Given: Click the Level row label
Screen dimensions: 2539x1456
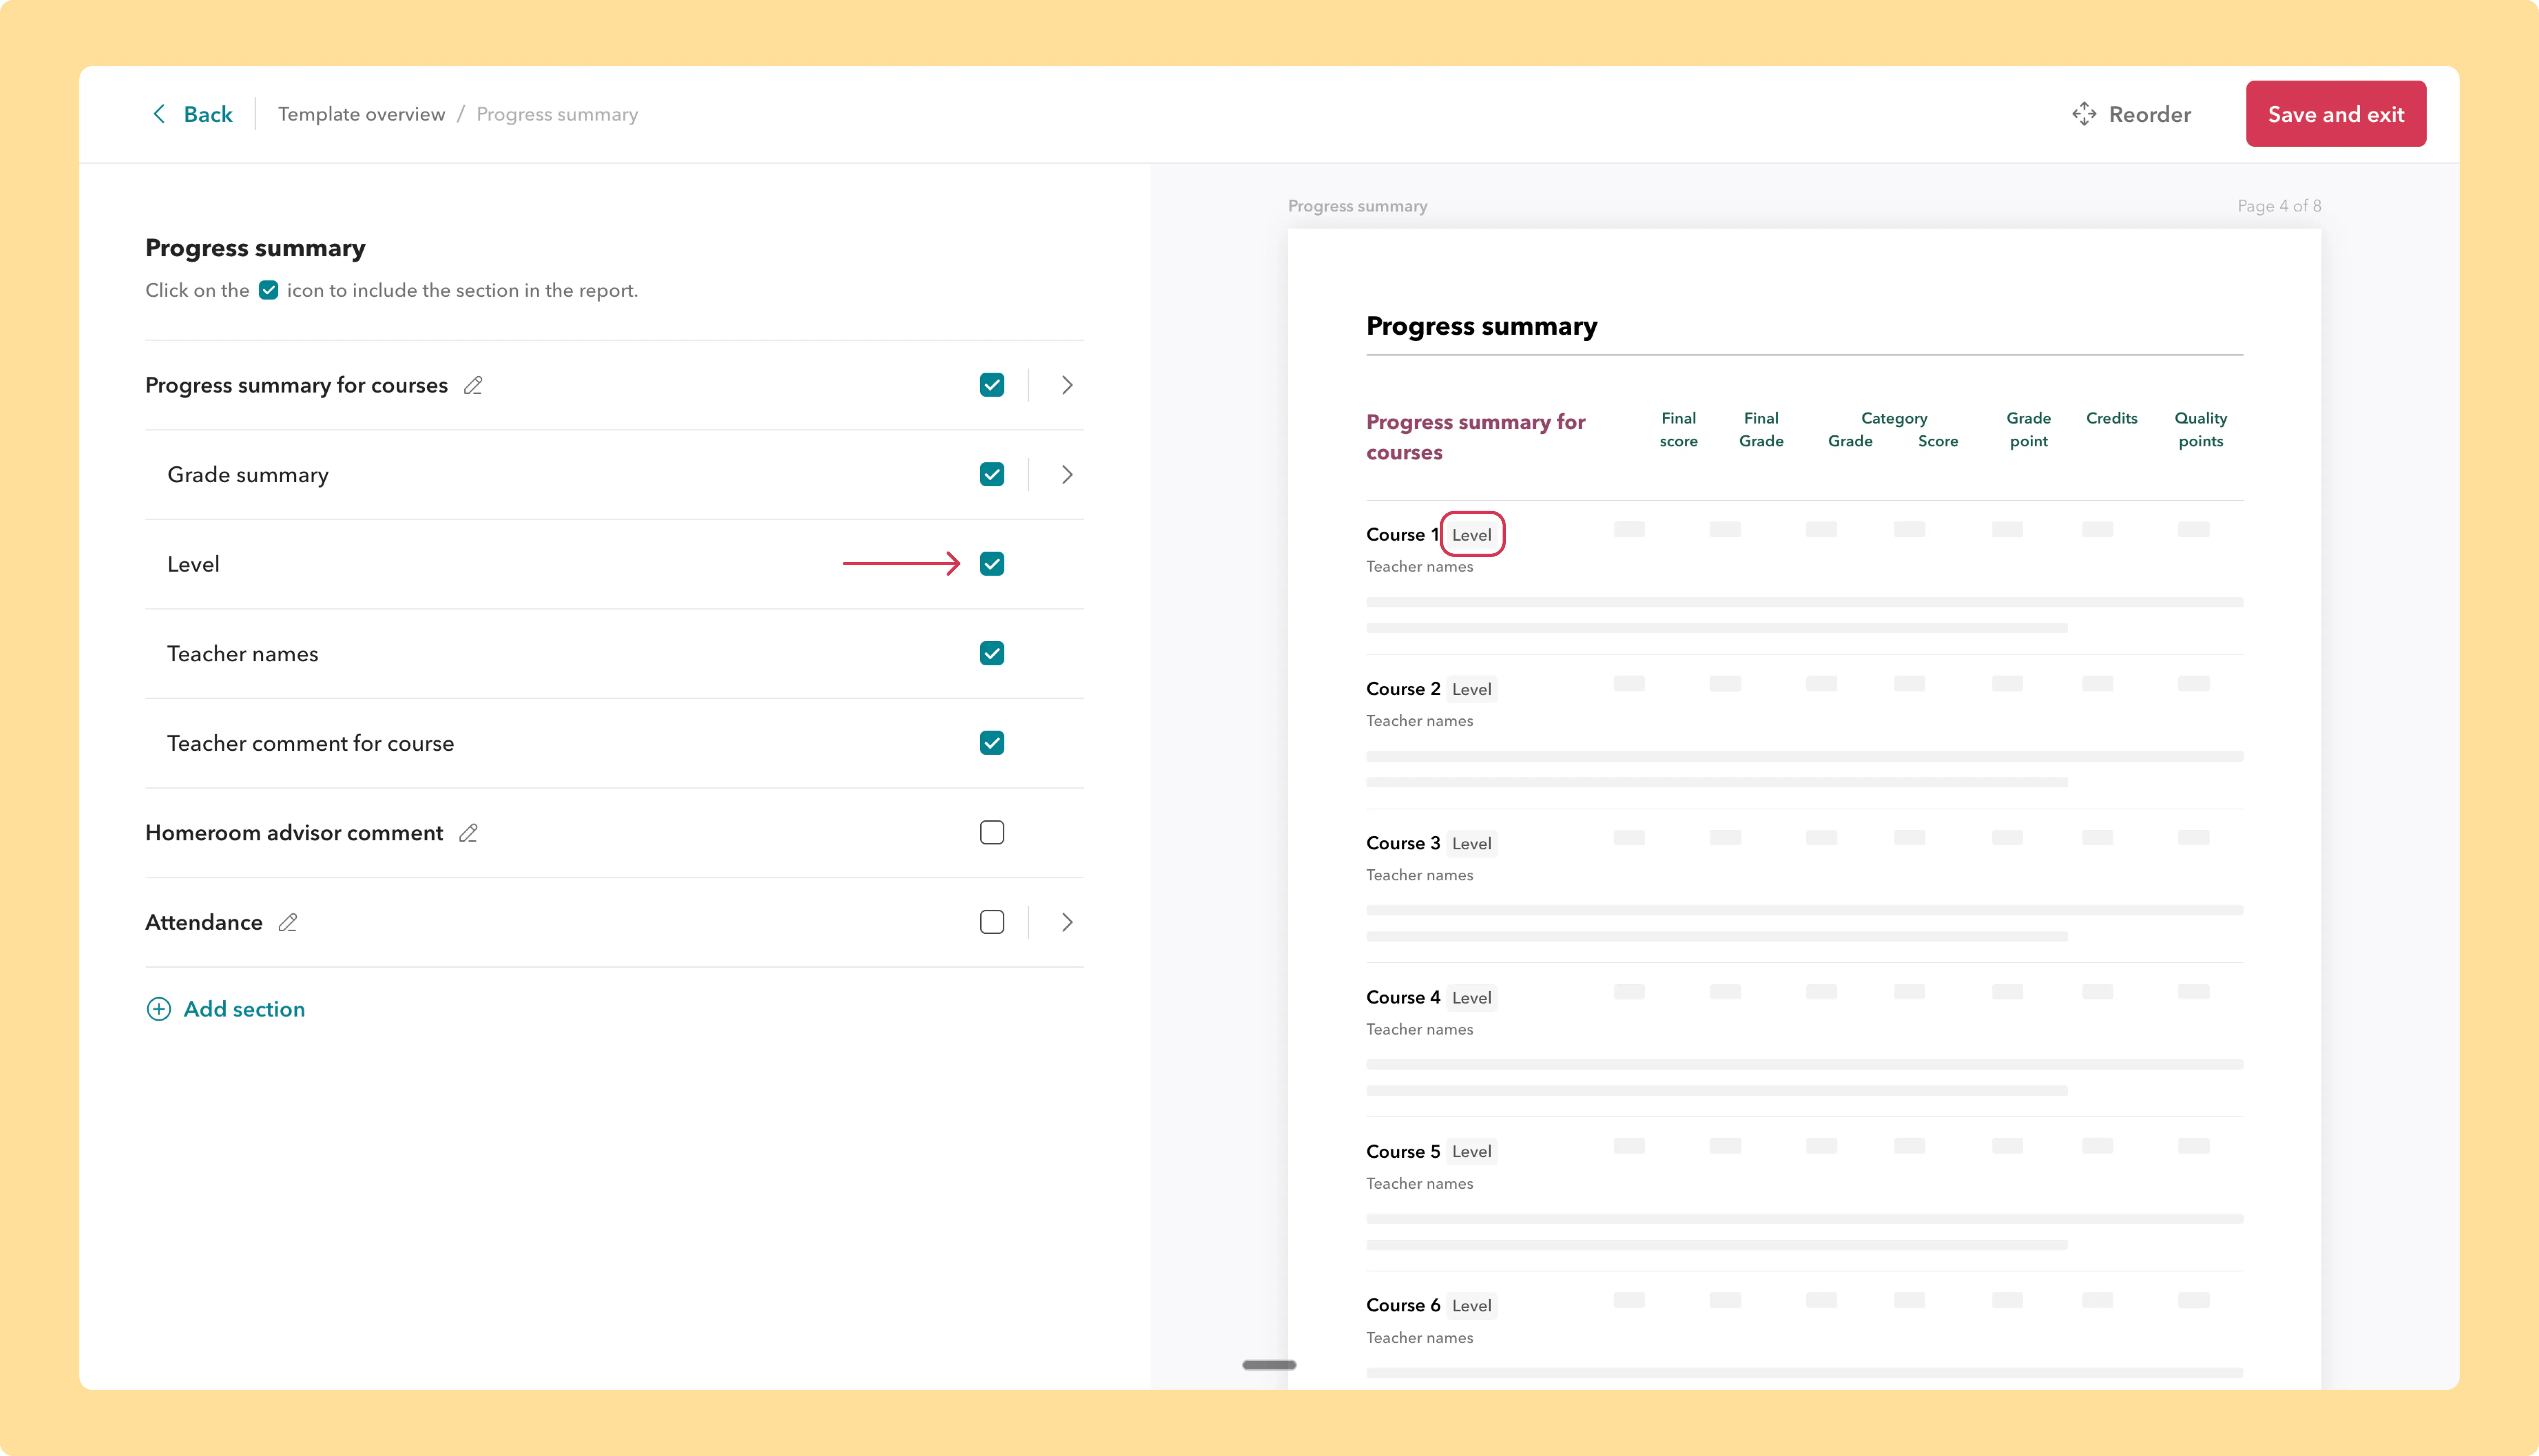Looking at the screenshot, I should pyautogui.click(x=193, y=564).
